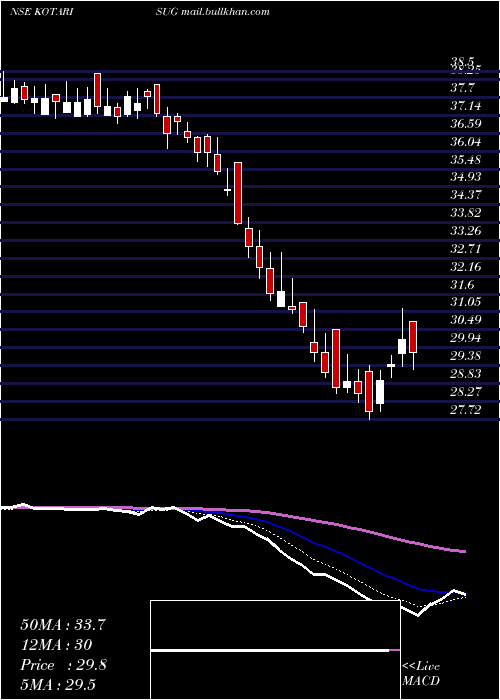Click the 29.38 price axis label

(x=465, y=356)
